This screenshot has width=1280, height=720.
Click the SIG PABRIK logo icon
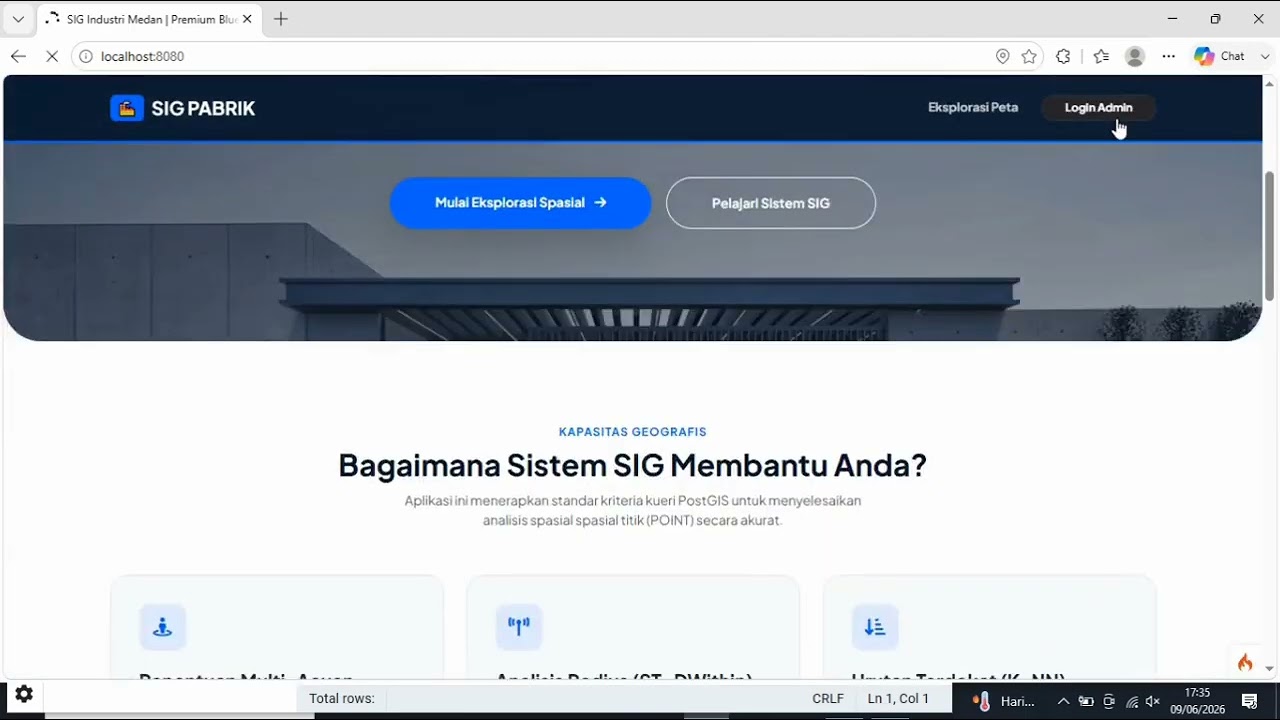click(127, 108)
